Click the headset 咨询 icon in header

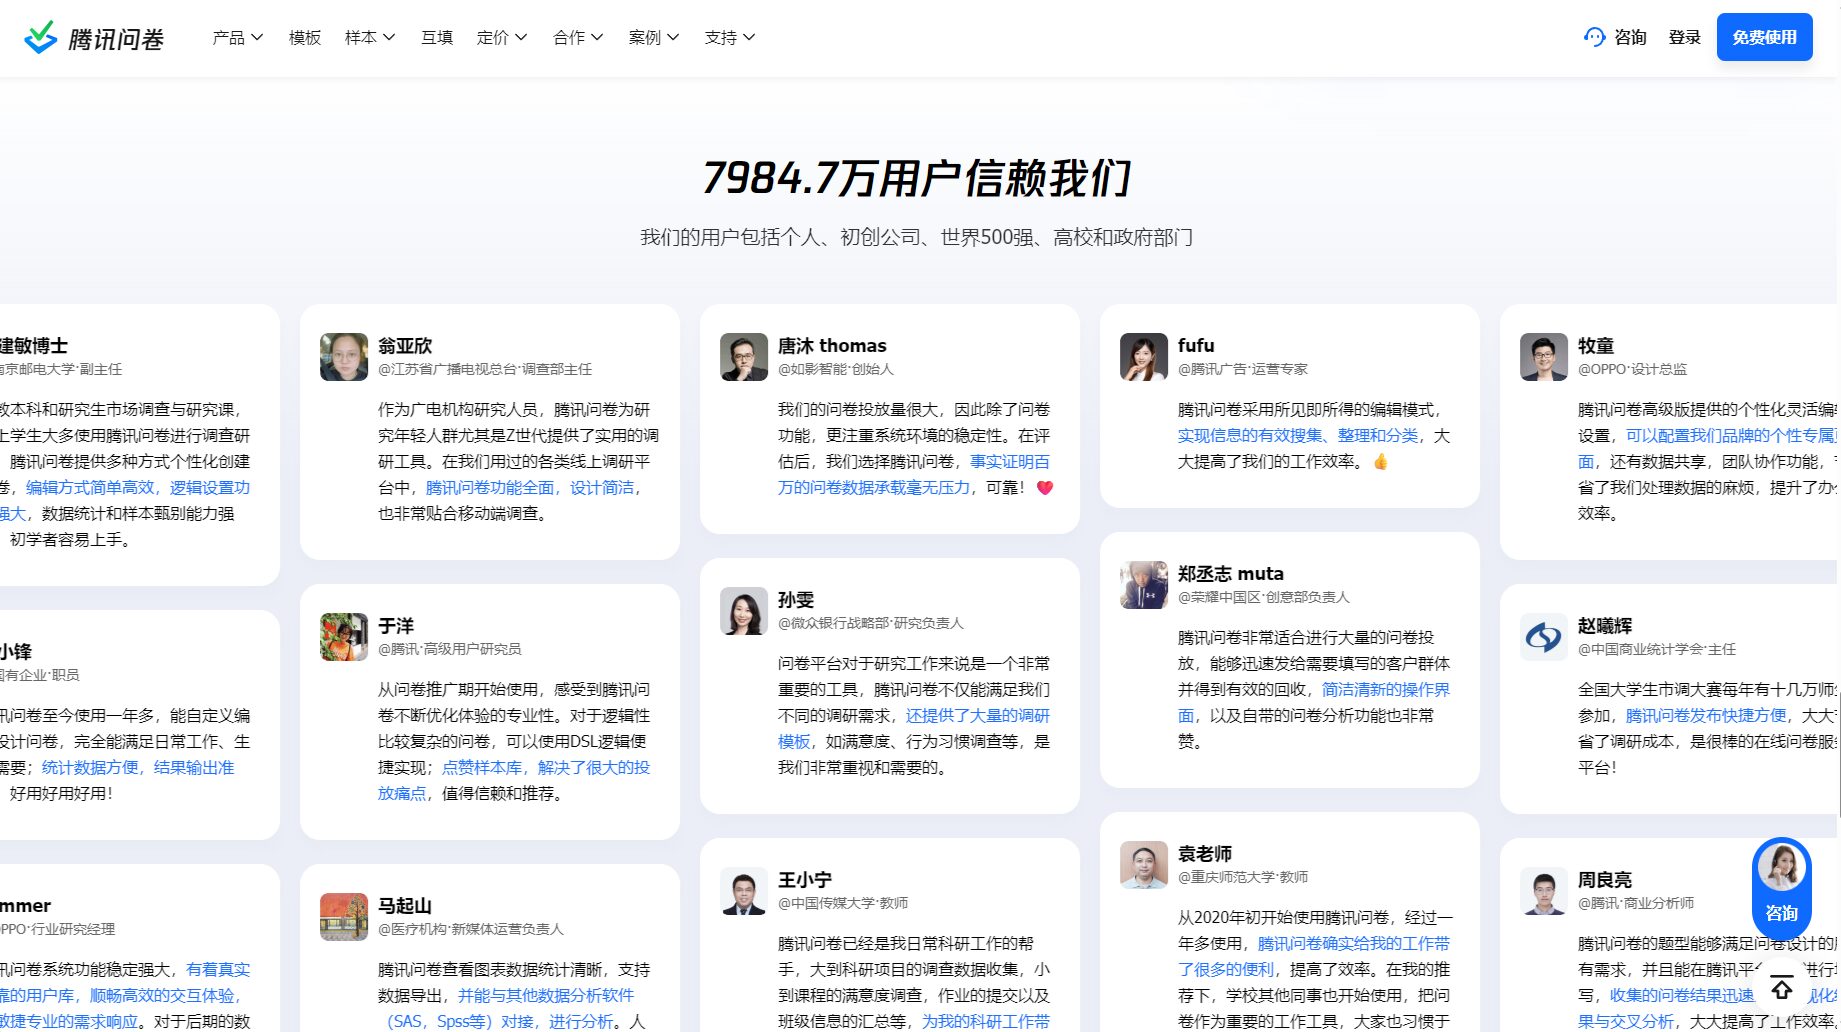(1594, 37)
